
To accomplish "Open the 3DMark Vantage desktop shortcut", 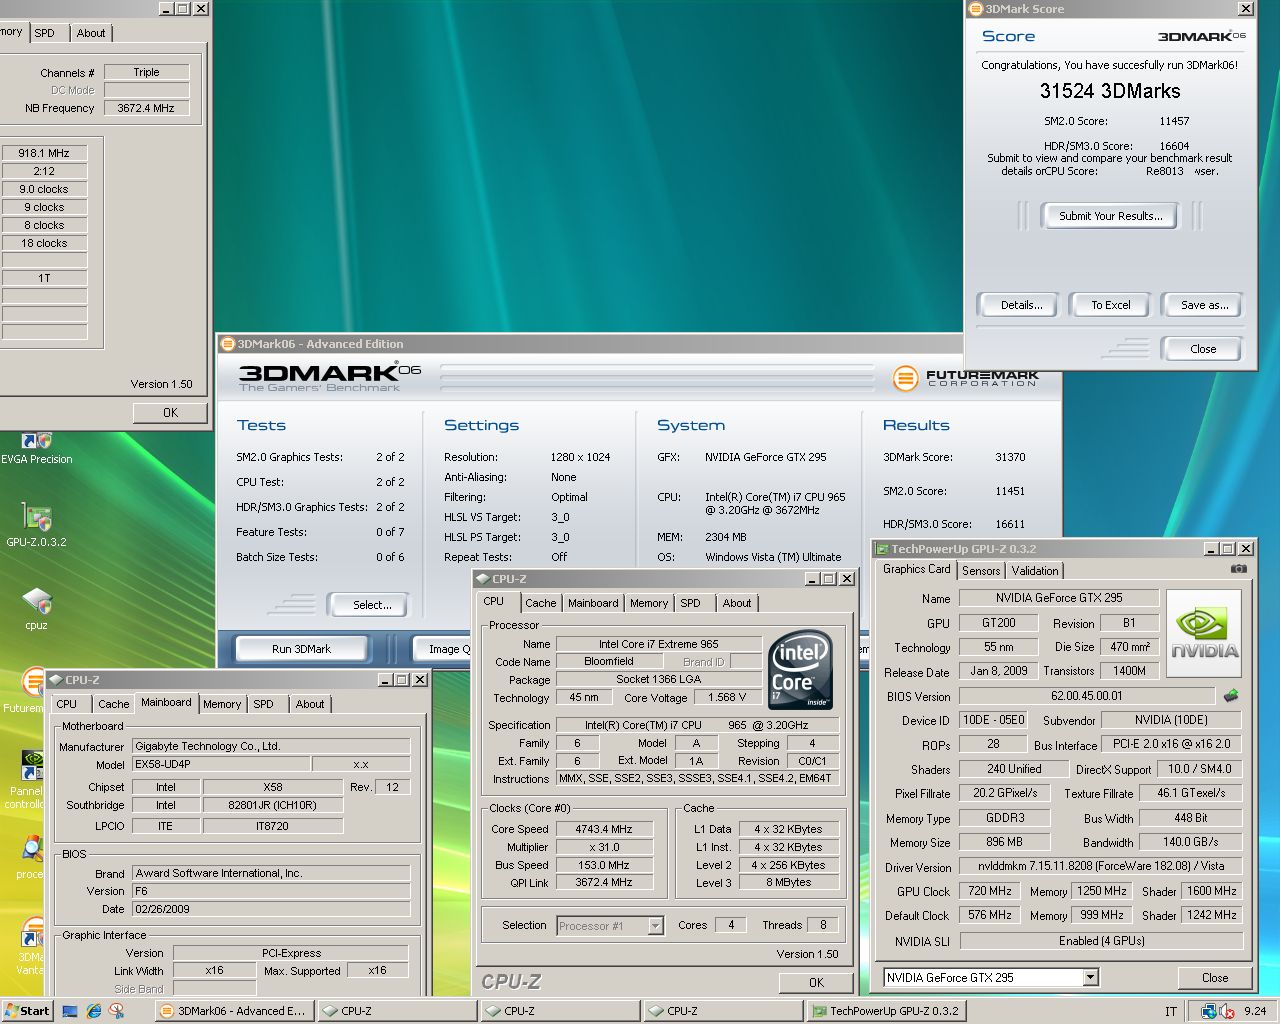I will (30, 945).
